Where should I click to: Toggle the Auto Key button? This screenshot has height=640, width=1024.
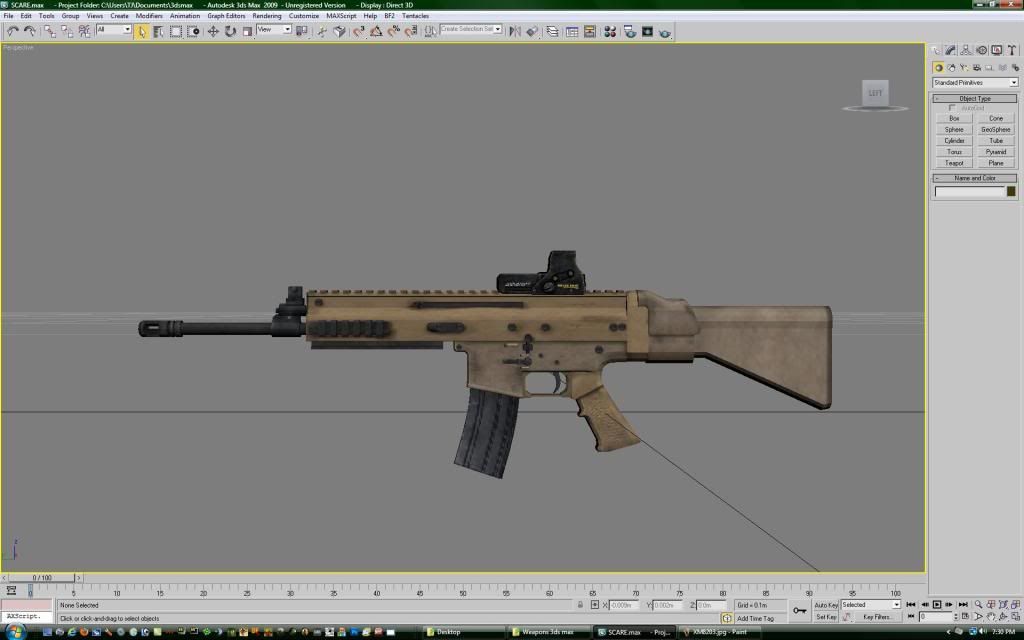(x=826, y=605)
